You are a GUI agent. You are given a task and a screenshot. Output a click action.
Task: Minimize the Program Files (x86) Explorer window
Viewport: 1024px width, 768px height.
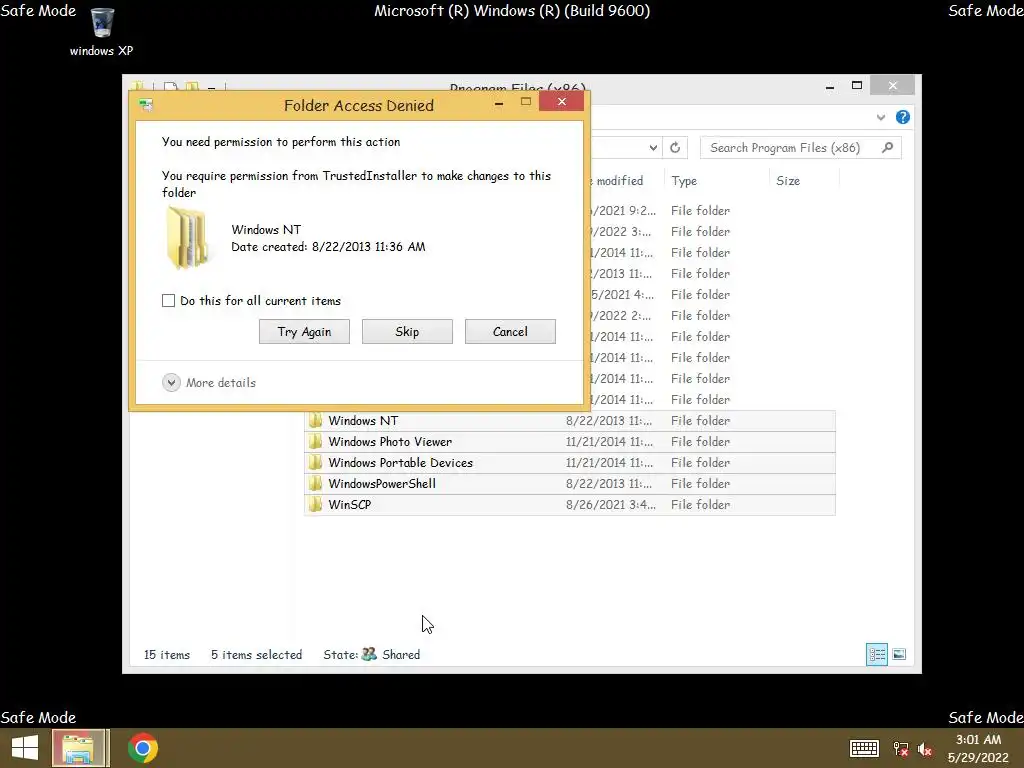pos(830,86)
